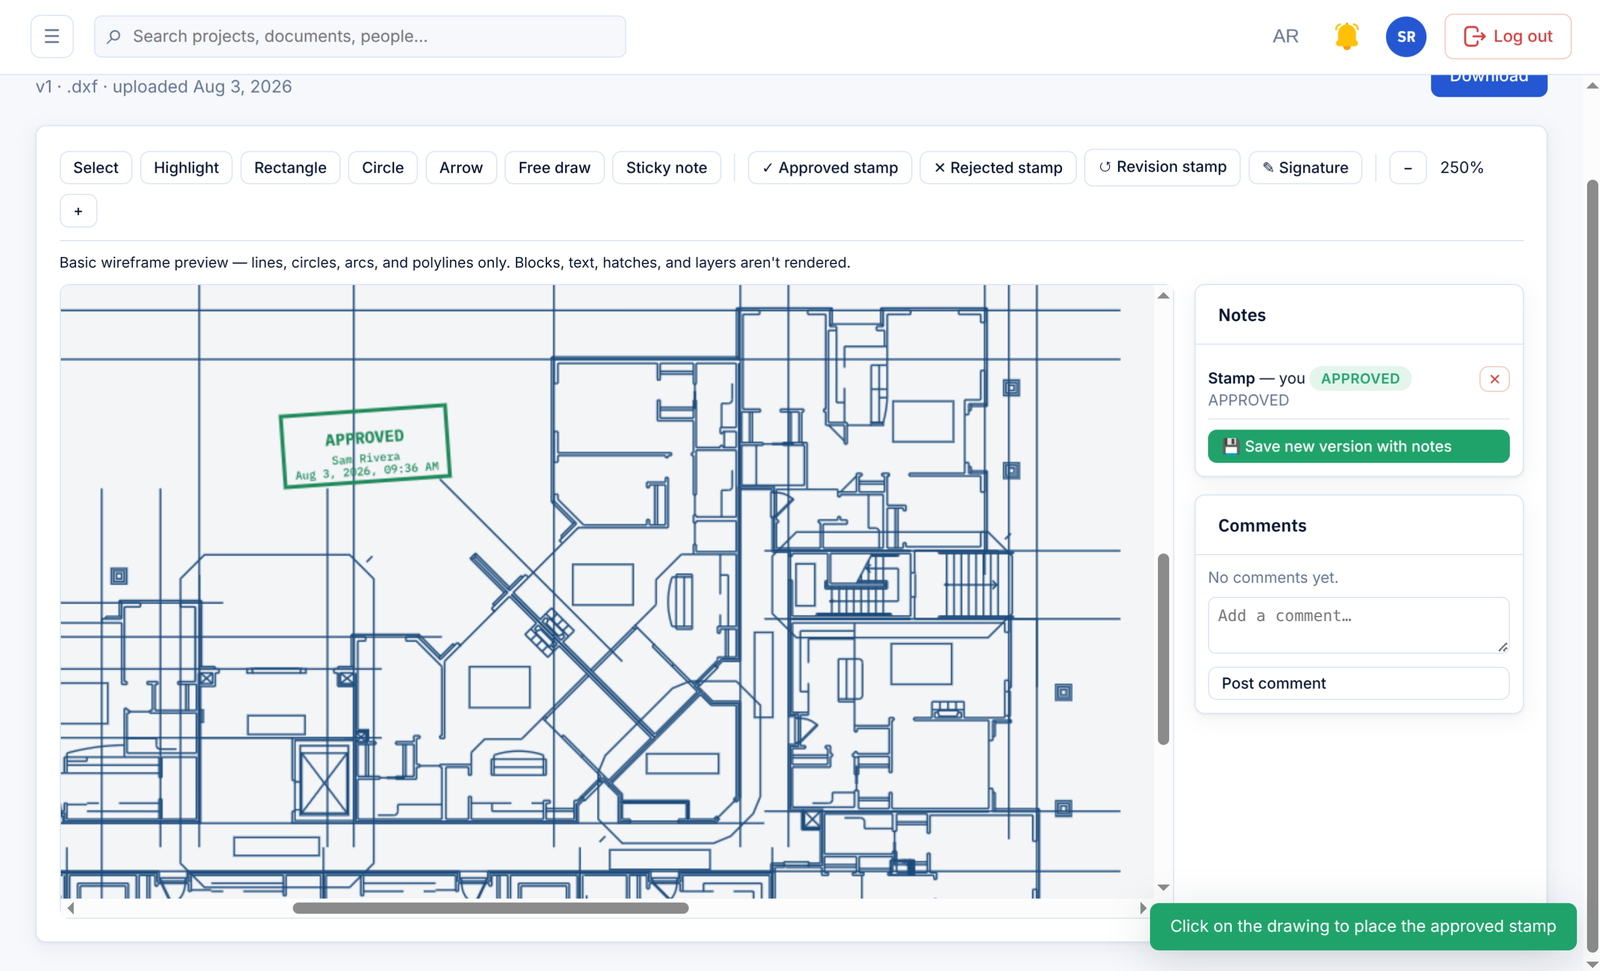Viewport: 1600px width, 971px height.
Task: Open the notifications bell
Action: click(1346, 37)
